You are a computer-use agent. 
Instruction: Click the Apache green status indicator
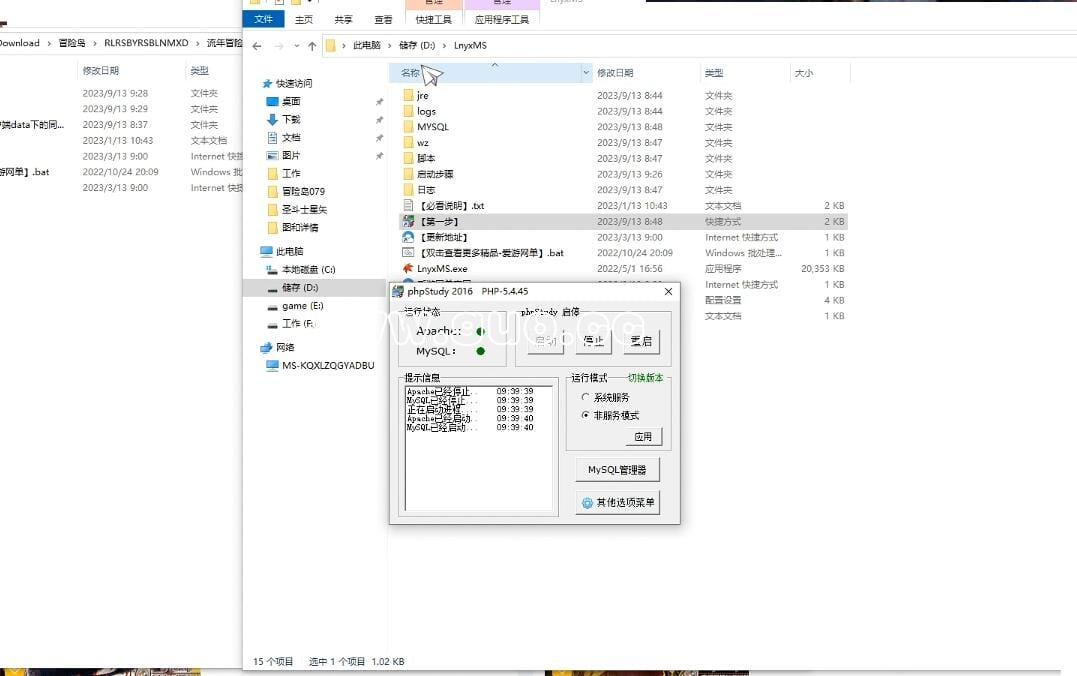[x=481, y=331]
